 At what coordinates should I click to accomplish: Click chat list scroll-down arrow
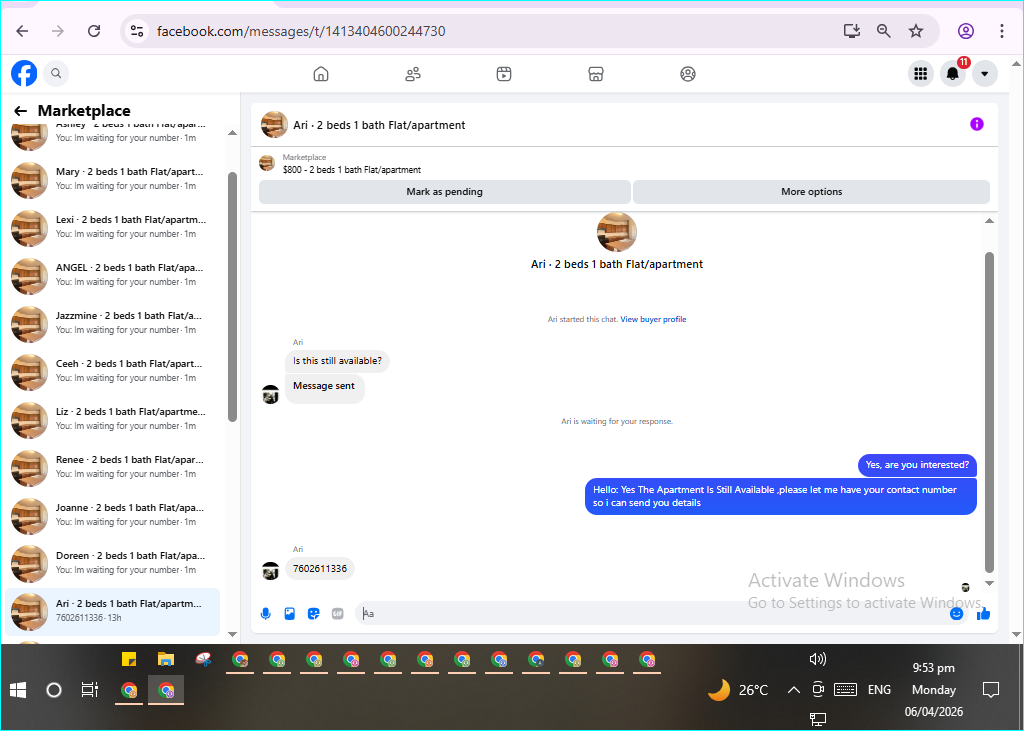[x=232, y=634]
